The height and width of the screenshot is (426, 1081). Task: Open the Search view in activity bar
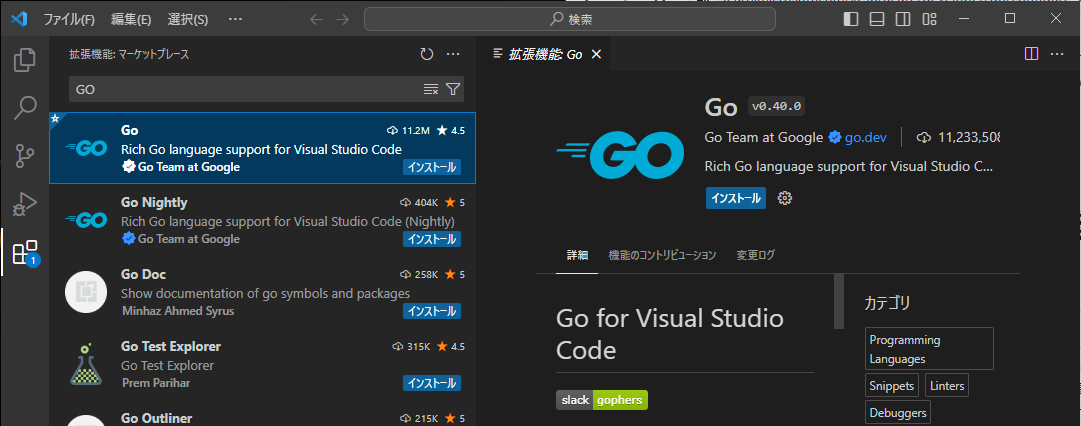click(25, 108)
